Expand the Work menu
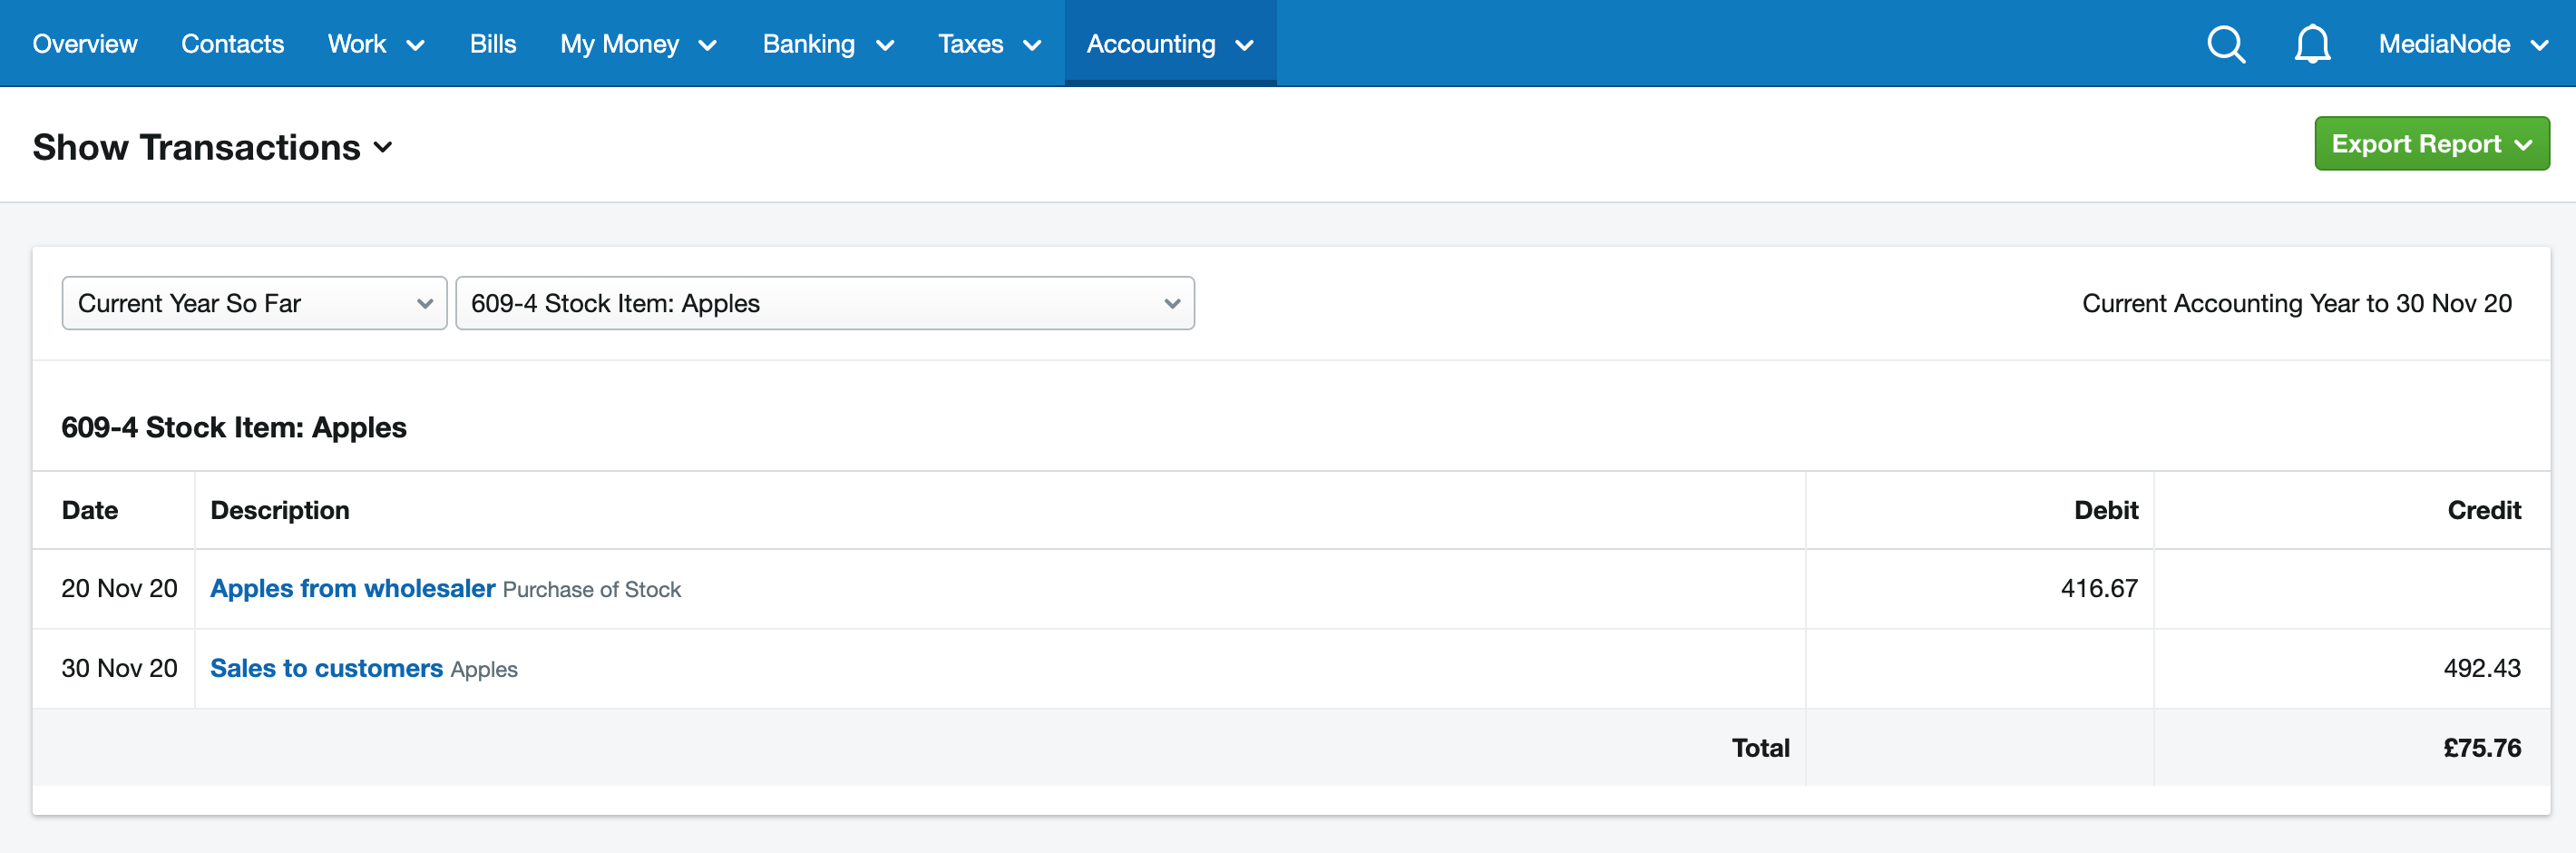Viewport: 2576px width, 853px height. (x=376, y=44)
